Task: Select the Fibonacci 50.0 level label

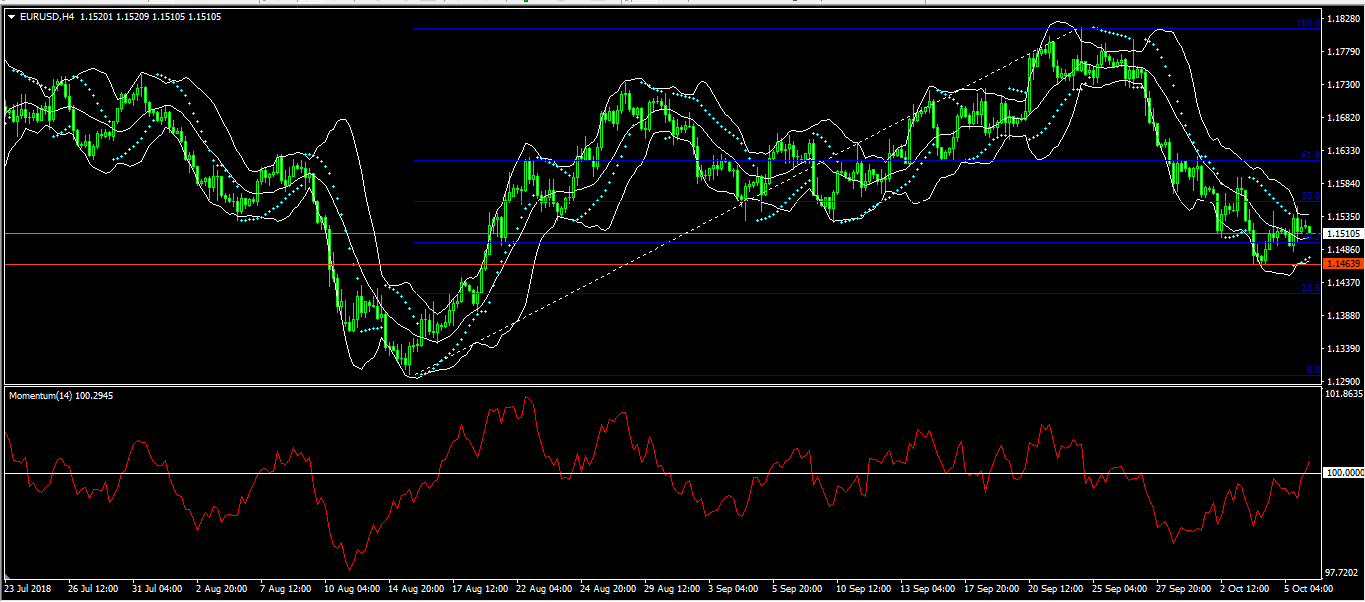Action: [1309, 197]
